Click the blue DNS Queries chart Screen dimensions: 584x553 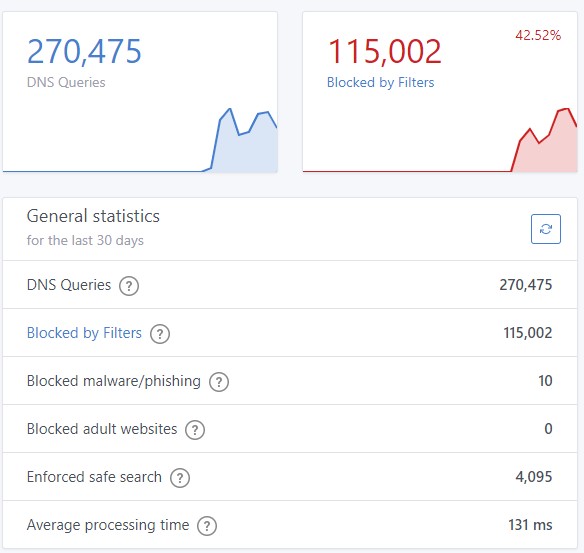tap(140, 140)
